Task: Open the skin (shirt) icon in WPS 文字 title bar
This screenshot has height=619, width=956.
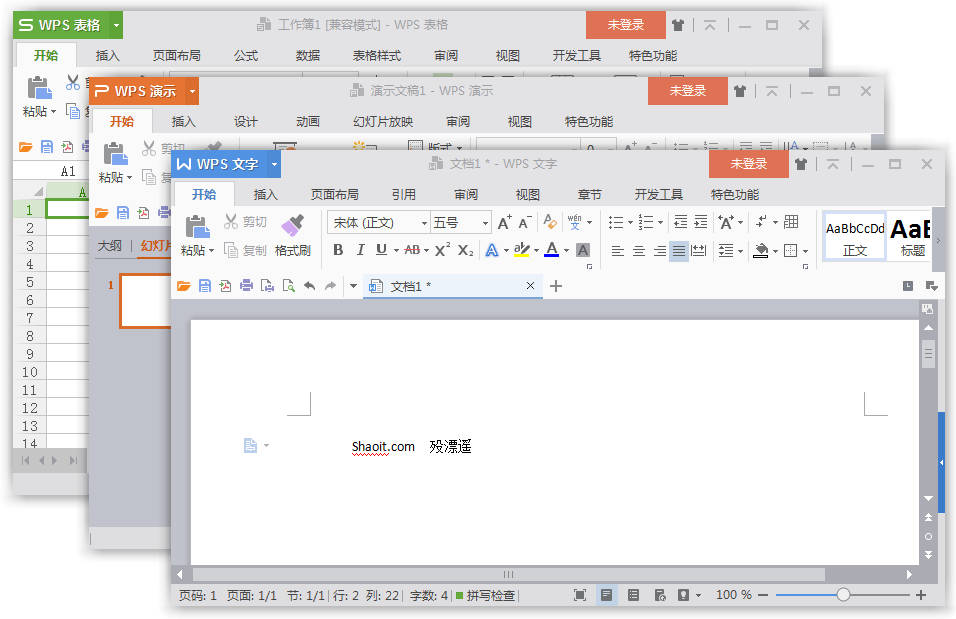Action: click(x=801, y=164)
